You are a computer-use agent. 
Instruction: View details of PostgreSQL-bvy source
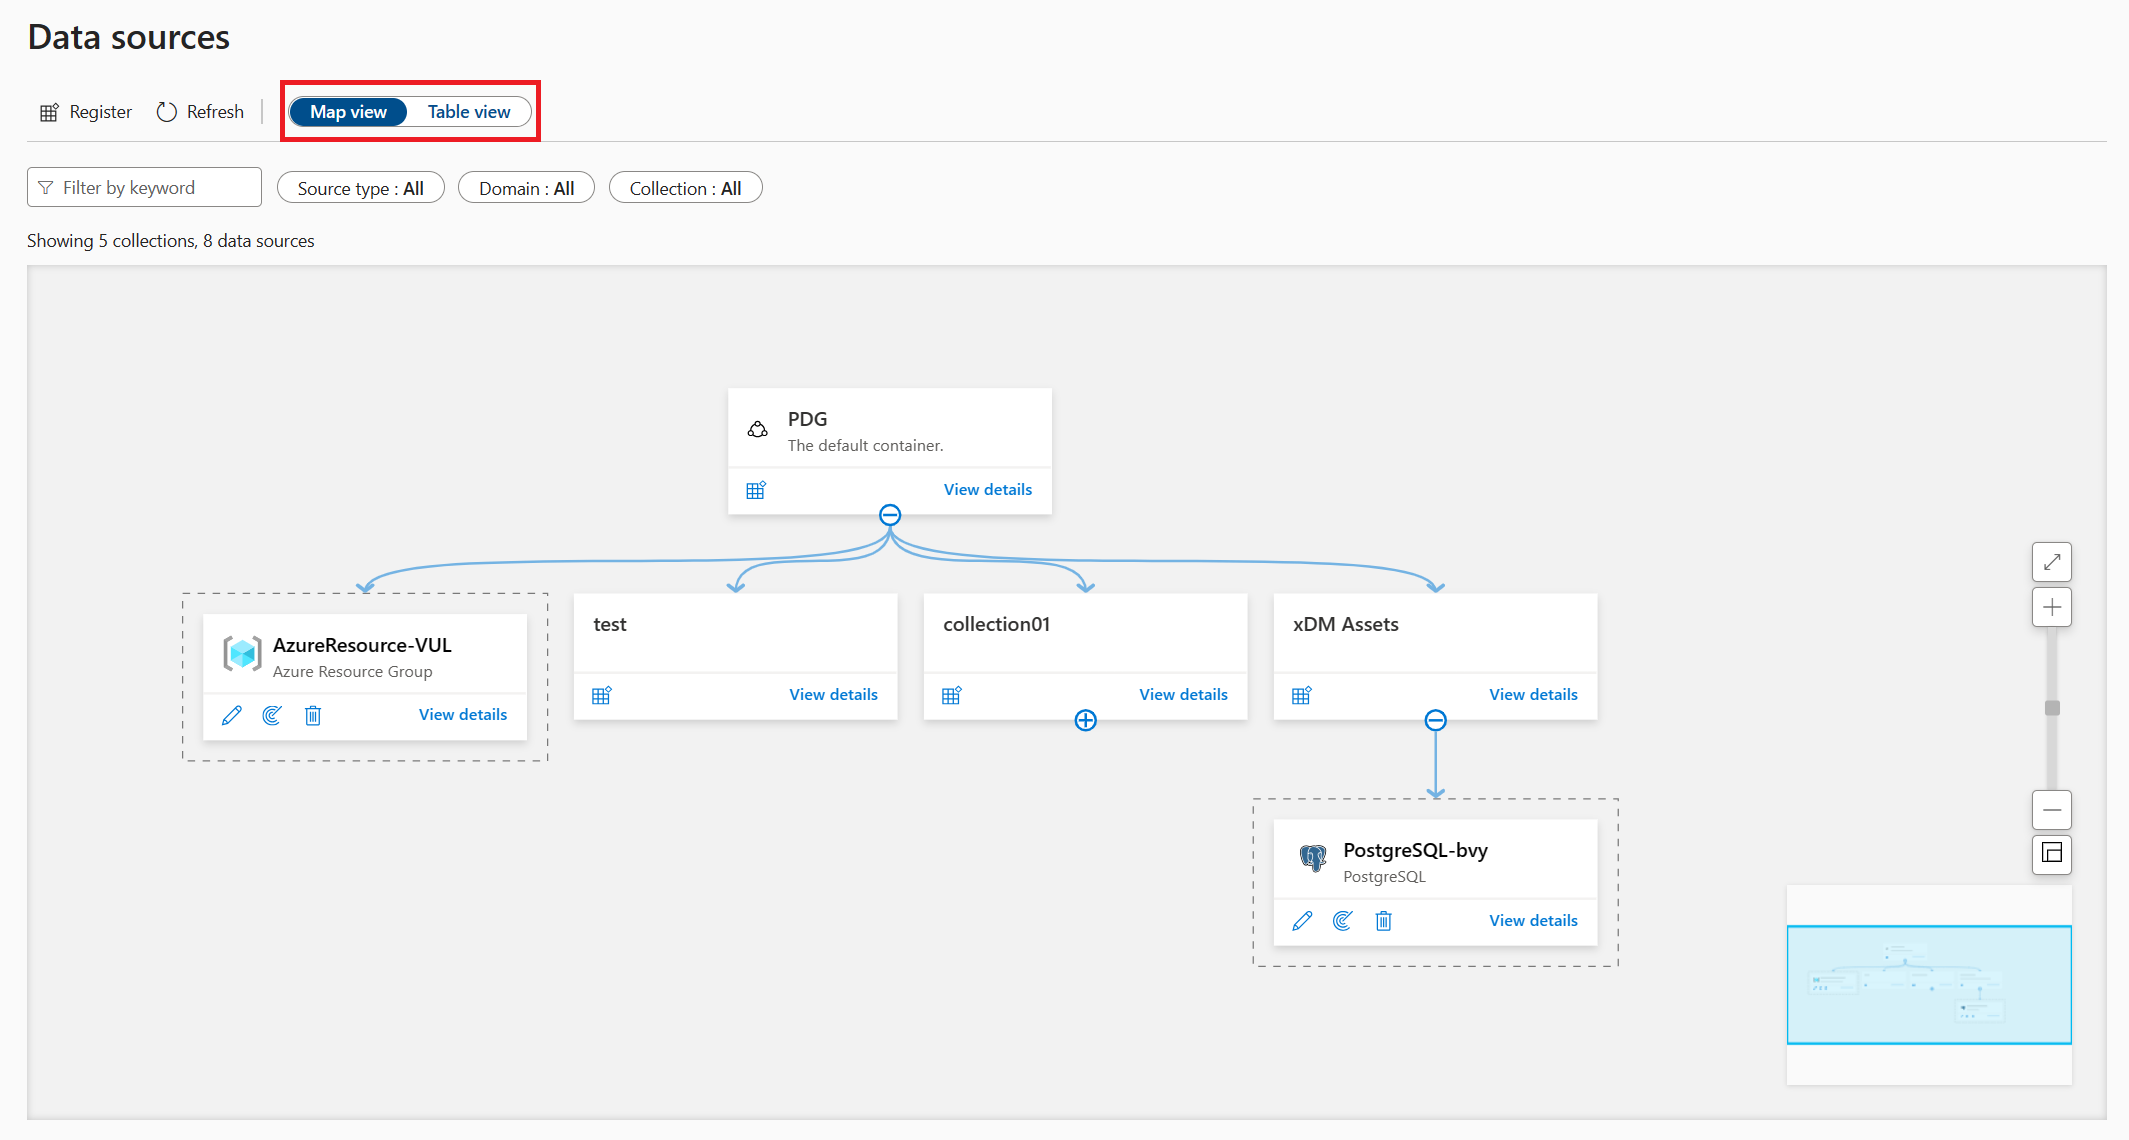[1533, 921]
